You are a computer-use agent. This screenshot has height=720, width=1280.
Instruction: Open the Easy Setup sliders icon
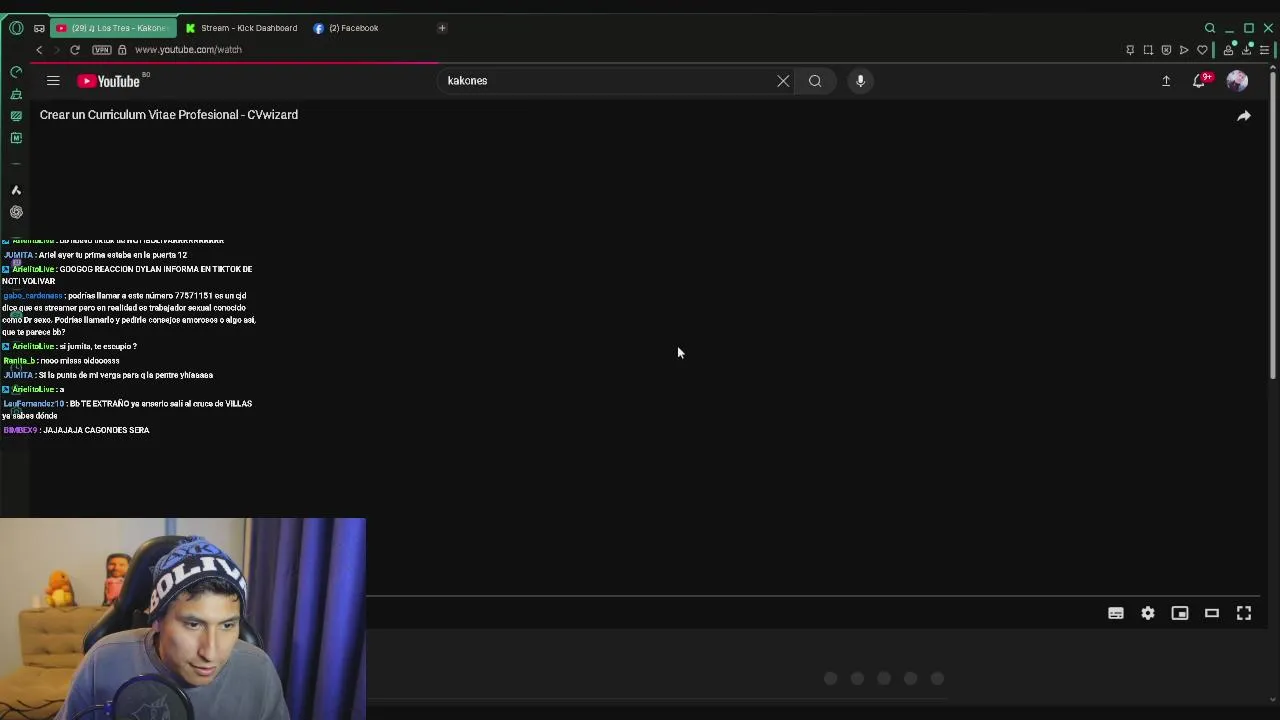(1264, 50)
